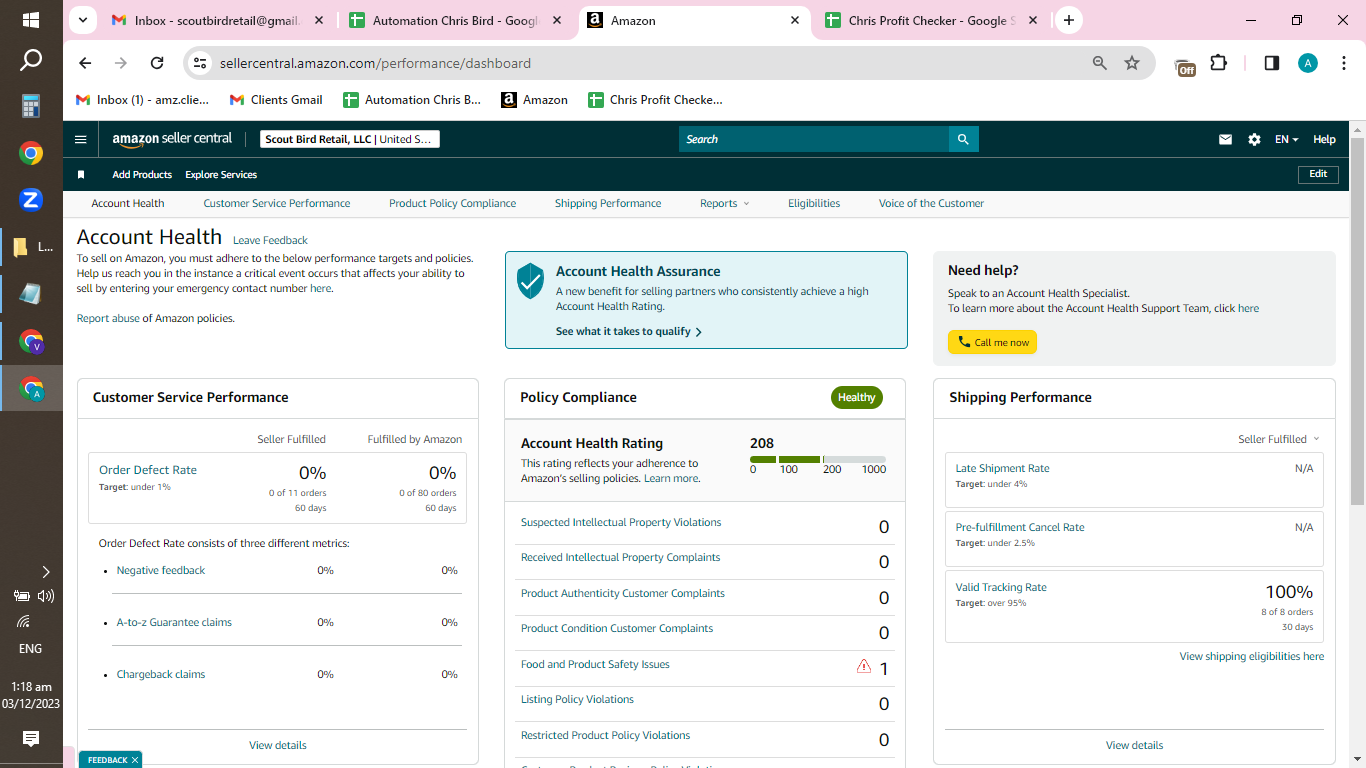Image resolution: width=1366 pixels, height=768 pixels.
Task: Click the Chrome address bar URL
Action: point(375,63)
